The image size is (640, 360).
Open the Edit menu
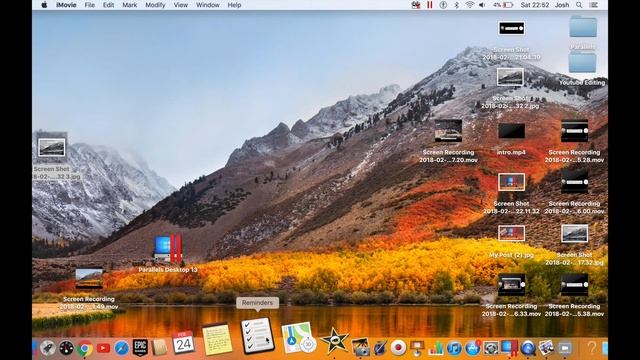[x=108, y=5]
